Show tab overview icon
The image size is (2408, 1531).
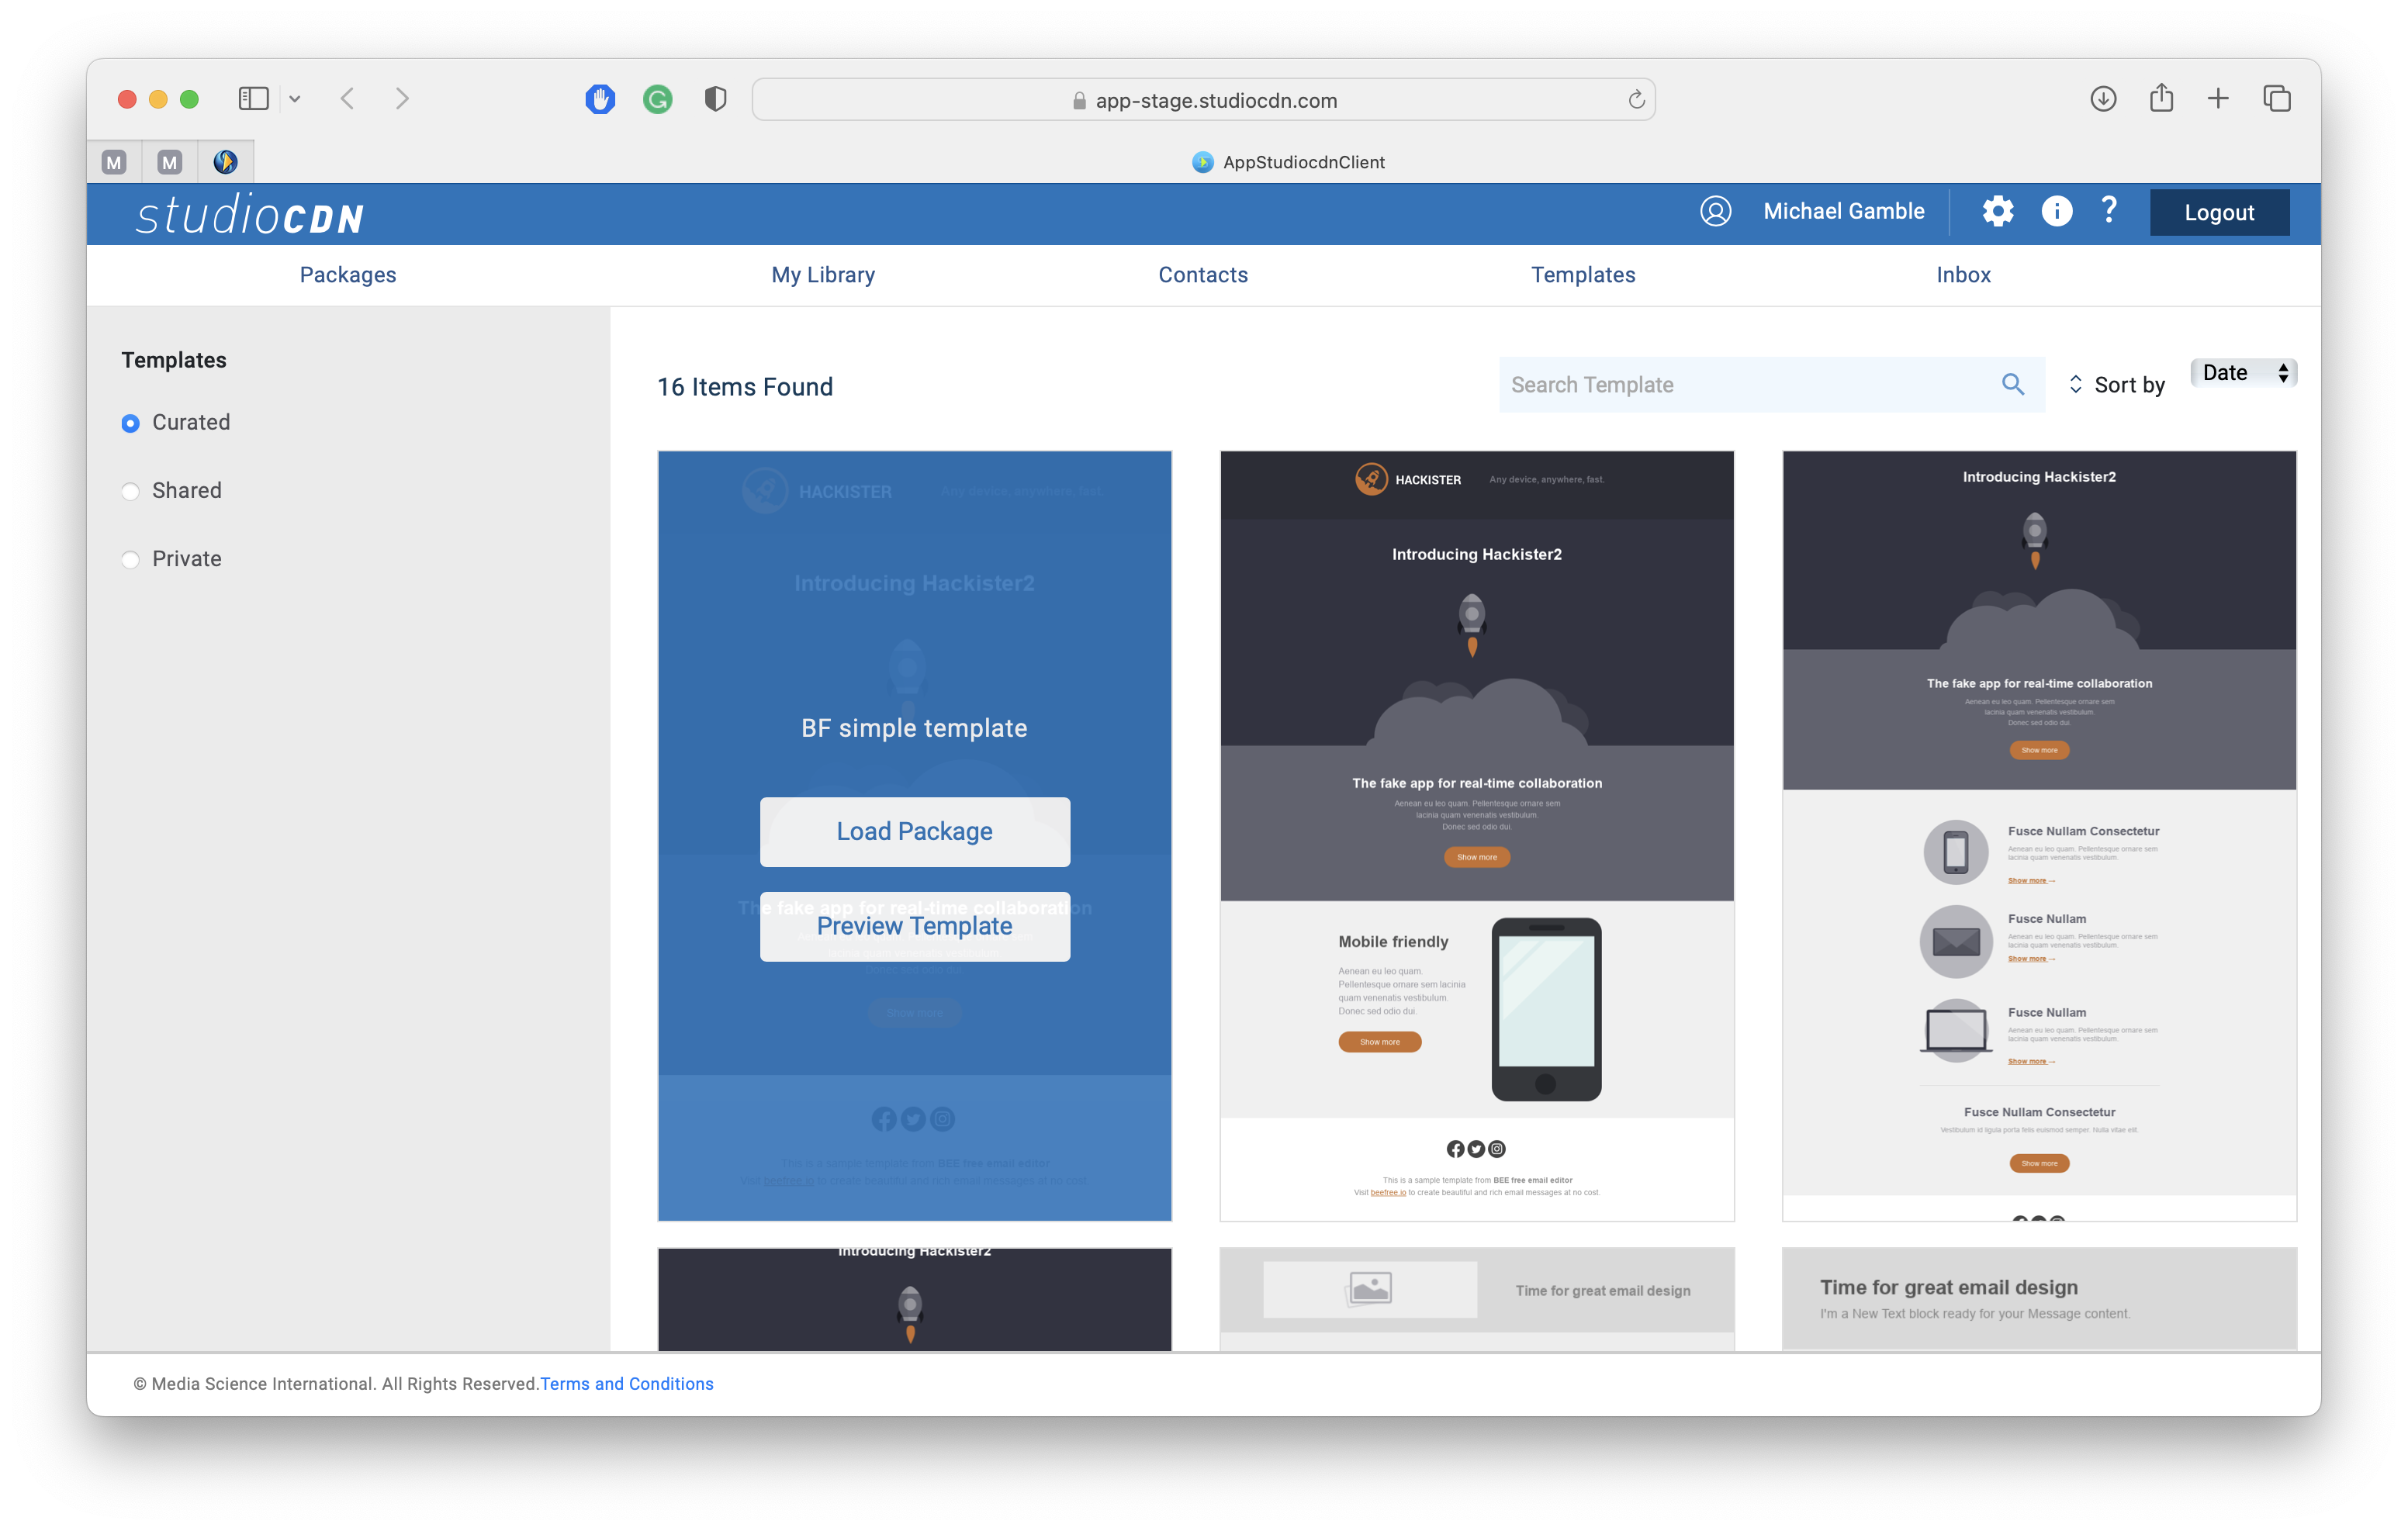[2277, 99]
